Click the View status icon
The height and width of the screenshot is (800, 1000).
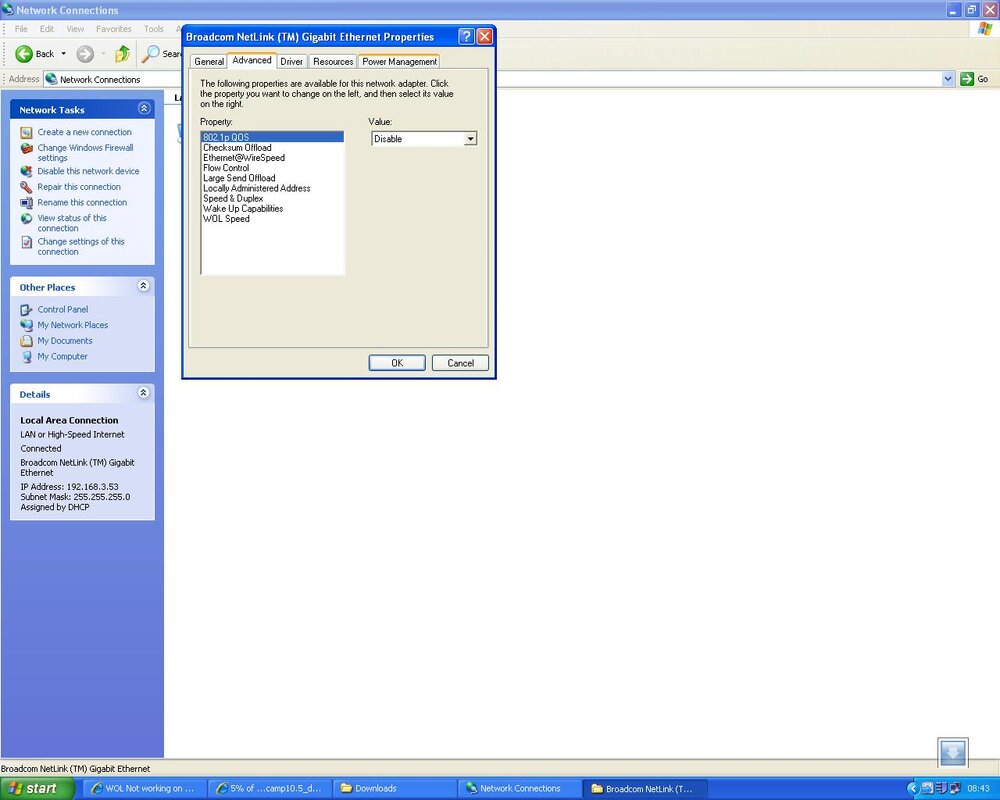click(x=26, y=219)
